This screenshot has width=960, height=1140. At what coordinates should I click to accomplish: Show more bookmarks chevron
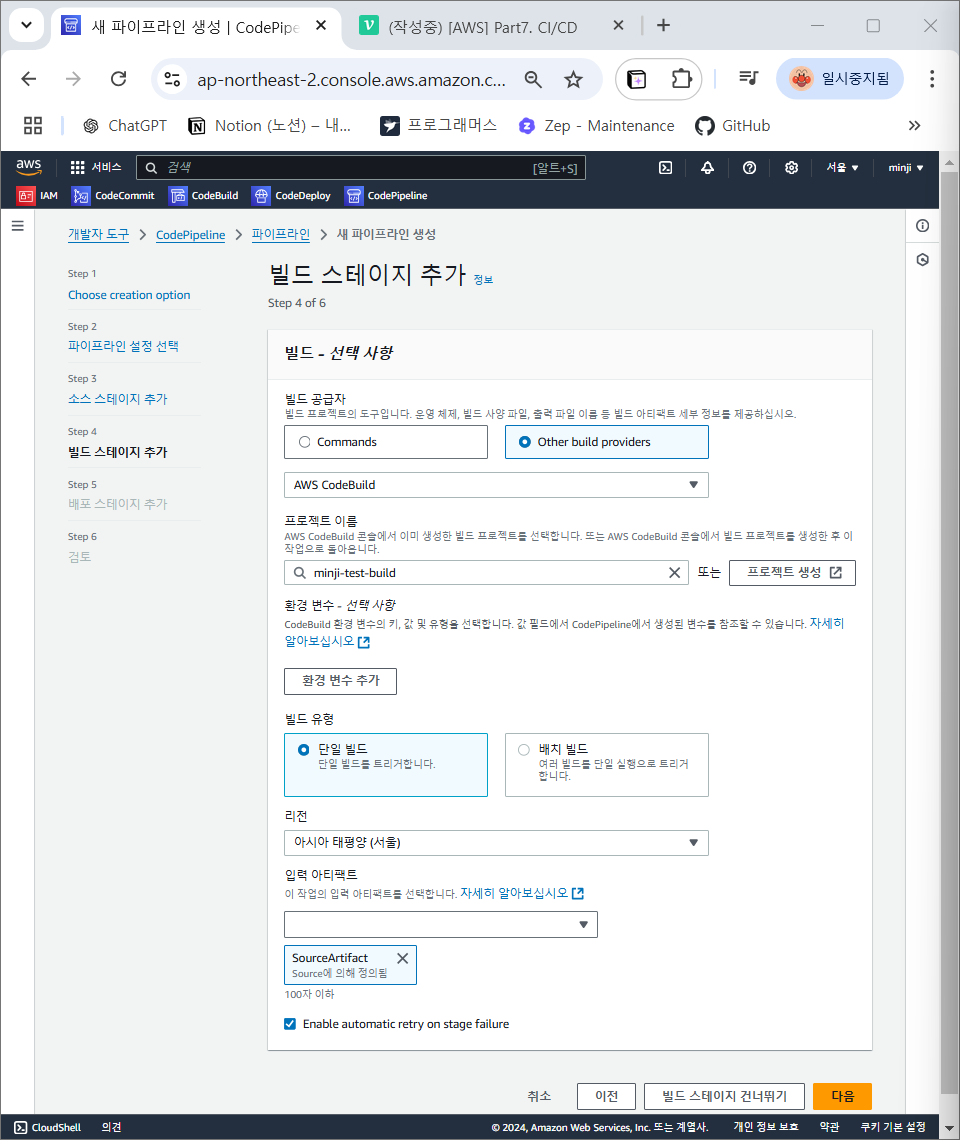(x=914, y=126)
